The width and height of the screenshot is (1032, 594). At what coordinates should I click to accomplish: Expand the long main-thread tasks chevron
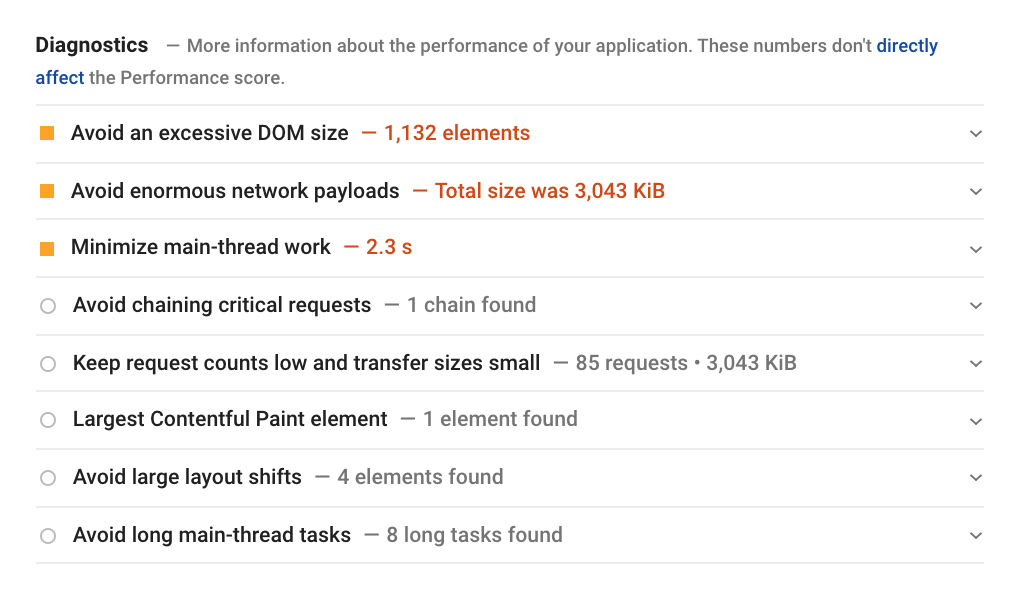(976, 536)
